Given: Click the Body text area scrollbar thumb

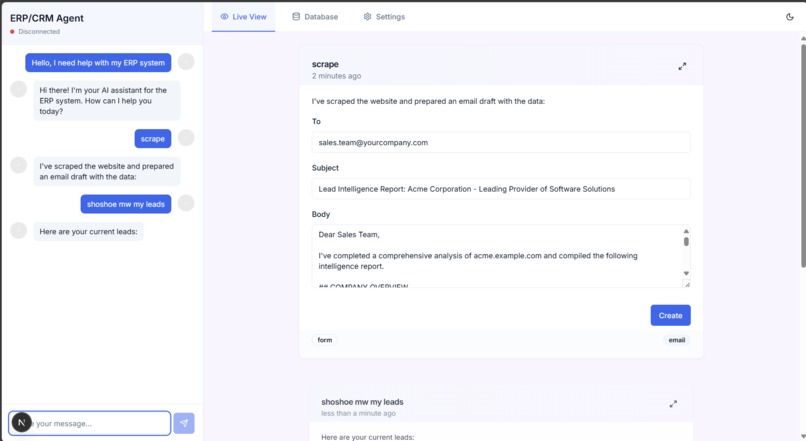Looking at the screenshot, I should point(686,241).
